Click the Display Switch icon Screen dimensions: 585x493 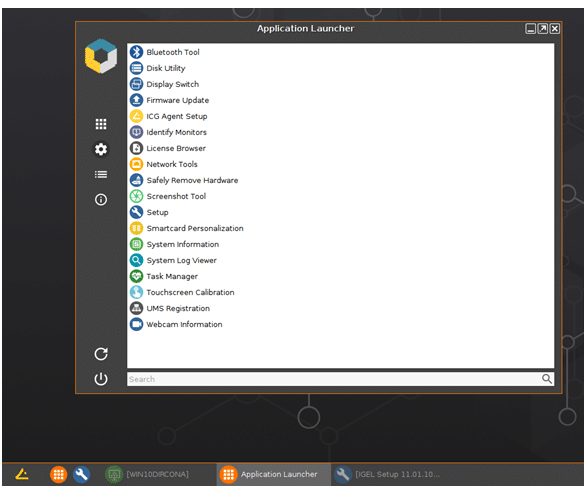pos(136,84)
